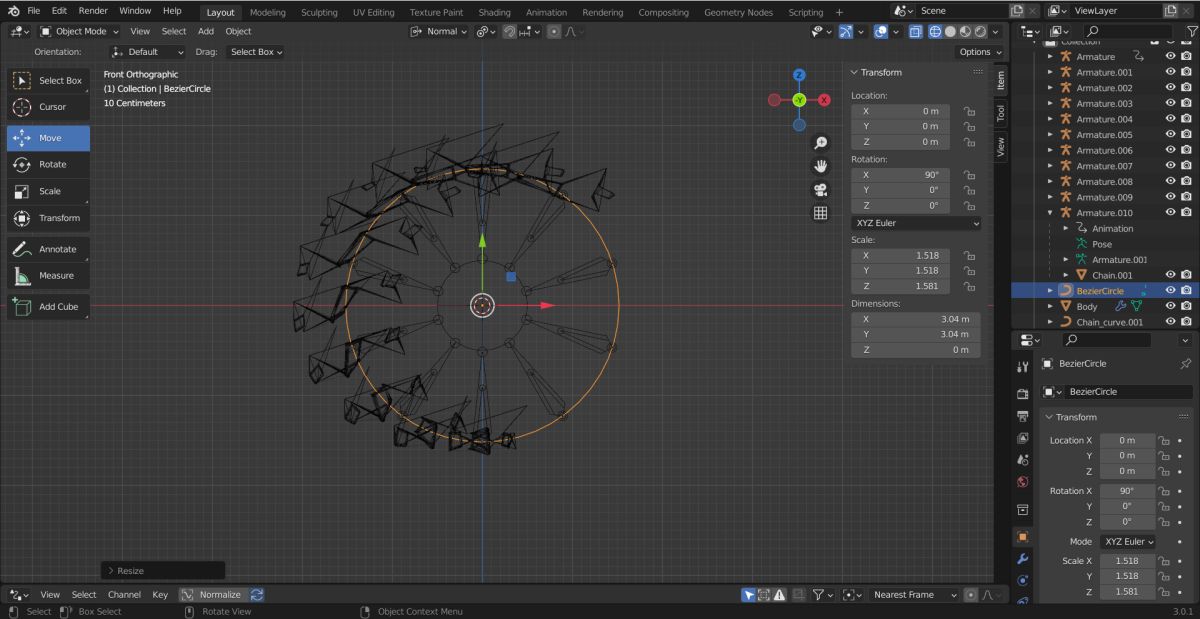Click the Blender logo menu icon
1200x619 pixels.
coord(13,11)
